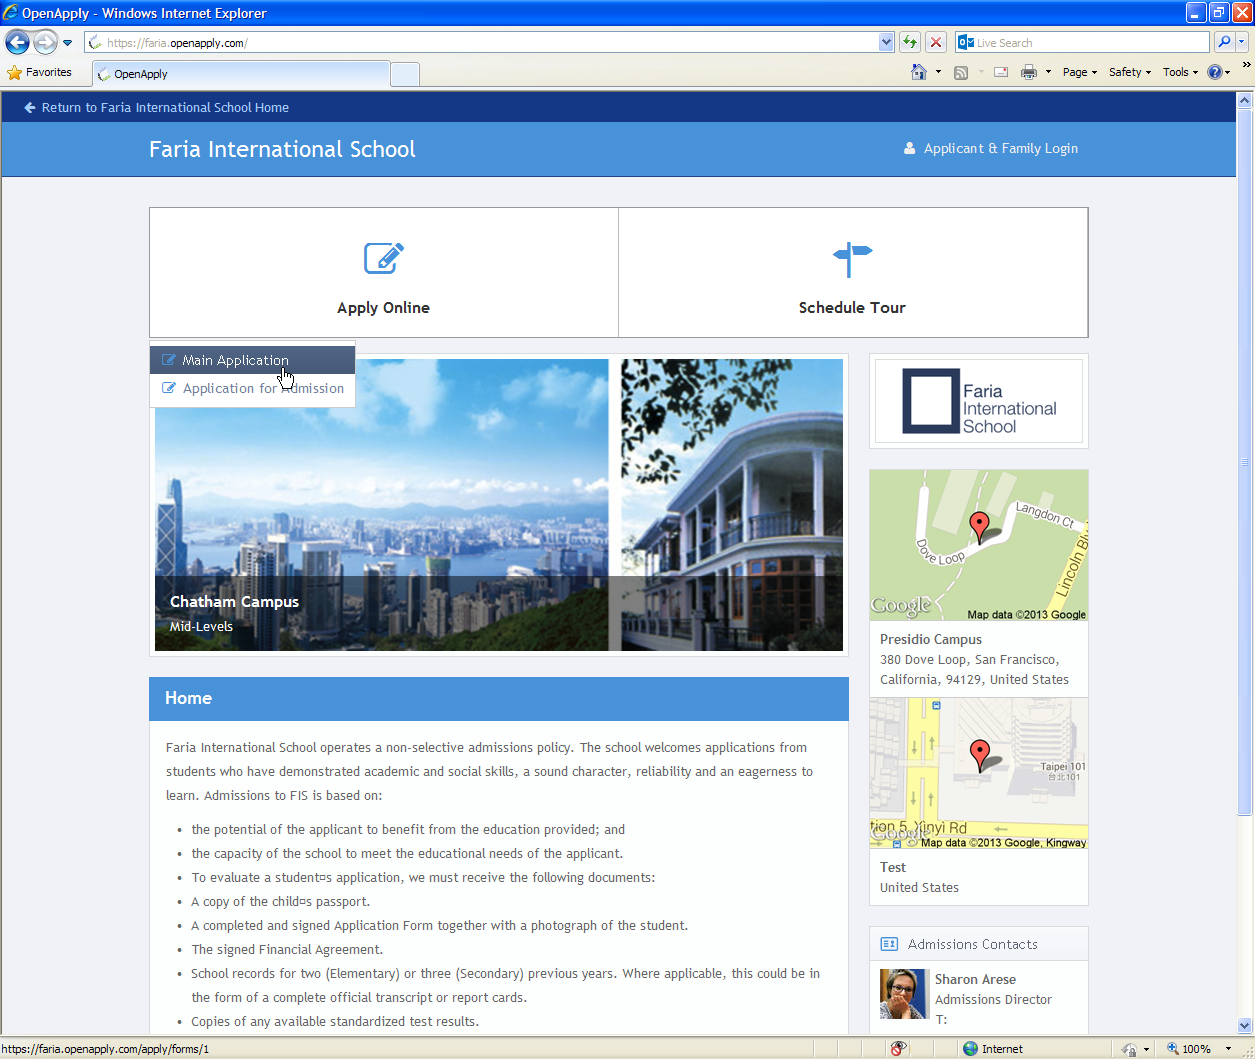Open the Tools menu
The image size is (1255, 1059).
click(x=1180, y=72)
